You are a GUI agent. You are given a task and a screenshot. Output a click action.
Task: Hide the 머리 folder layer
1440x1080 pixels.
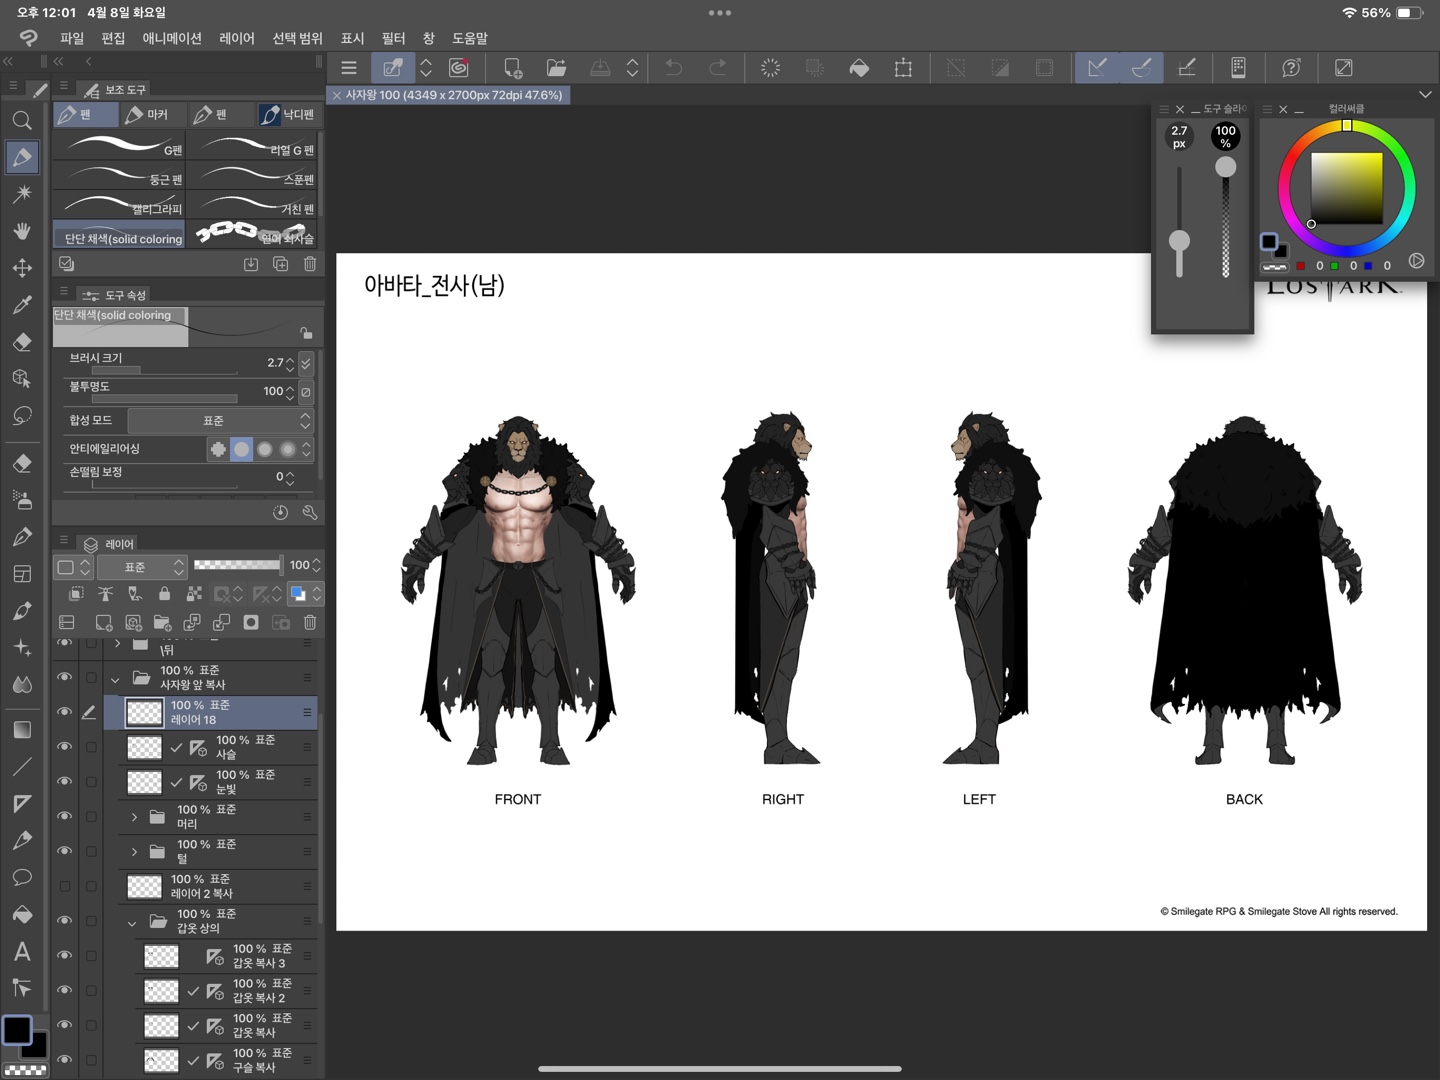64,816
